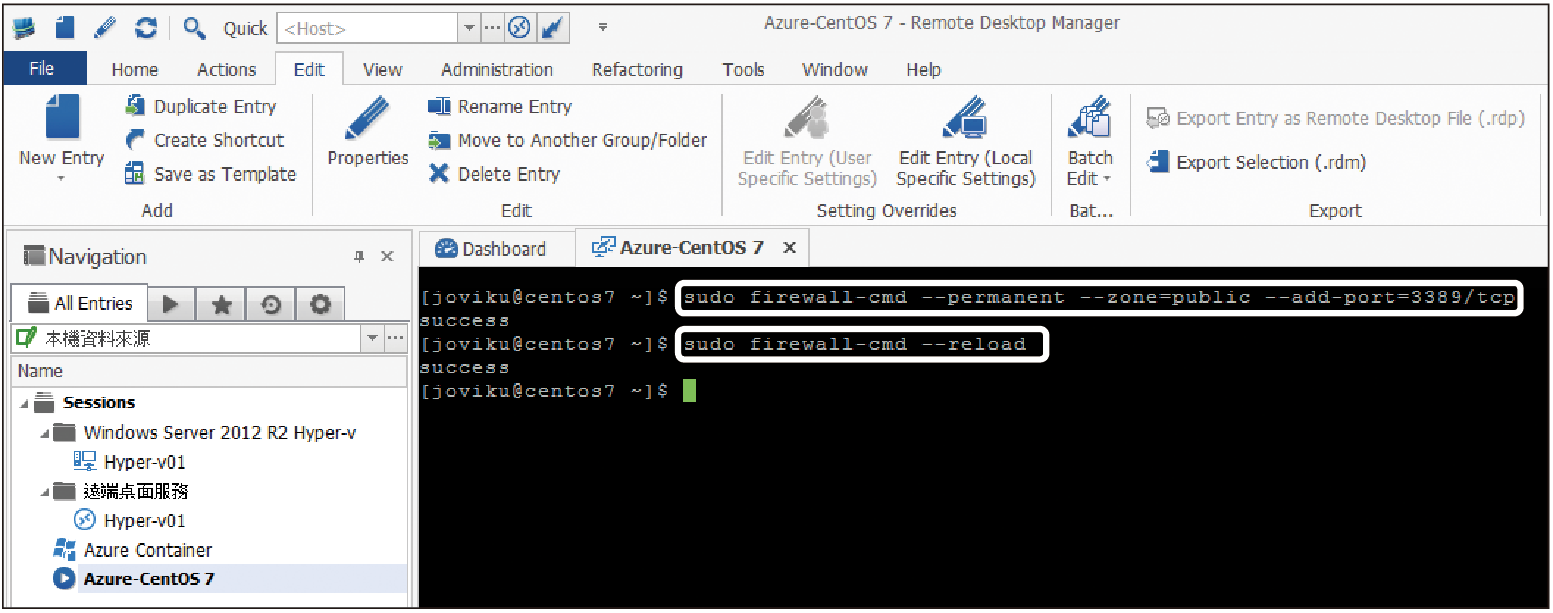Select the Azure-CentOS 7 session tab
1553x613 pixels.
point(690,248)
